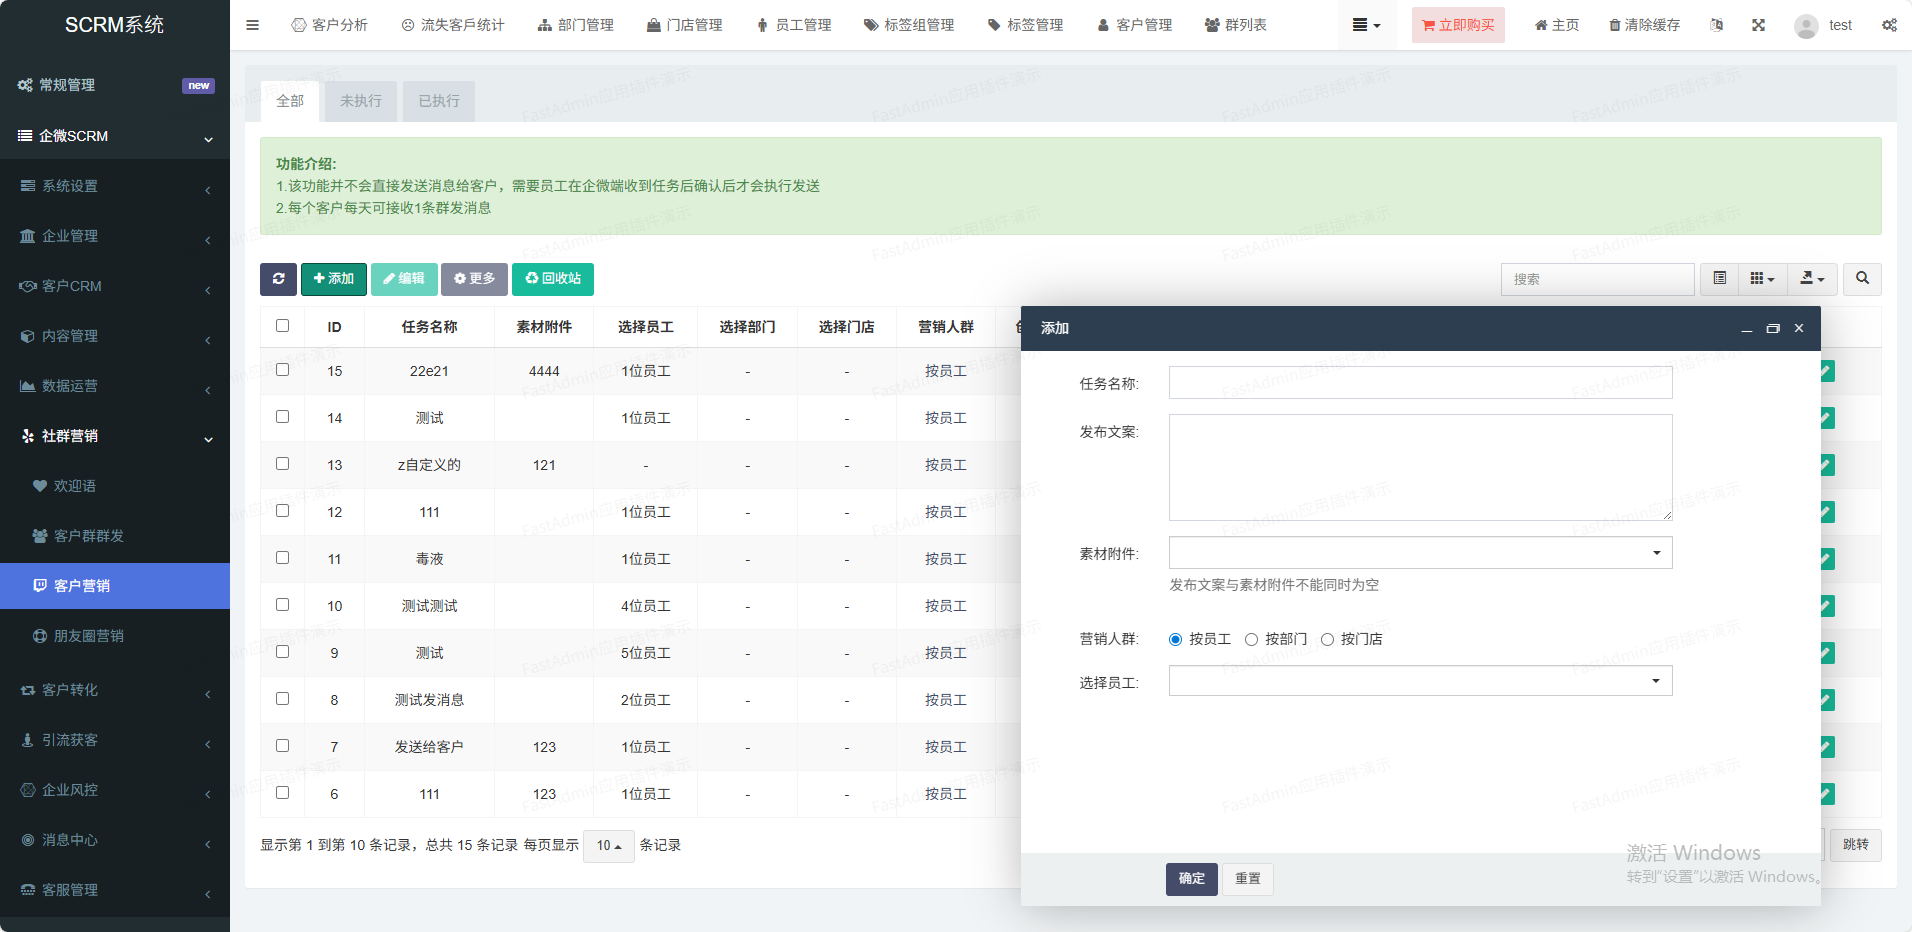Toggle table card view icon
The height and width of the screenshot is (932, 1912).
[x=1719, y=279]
